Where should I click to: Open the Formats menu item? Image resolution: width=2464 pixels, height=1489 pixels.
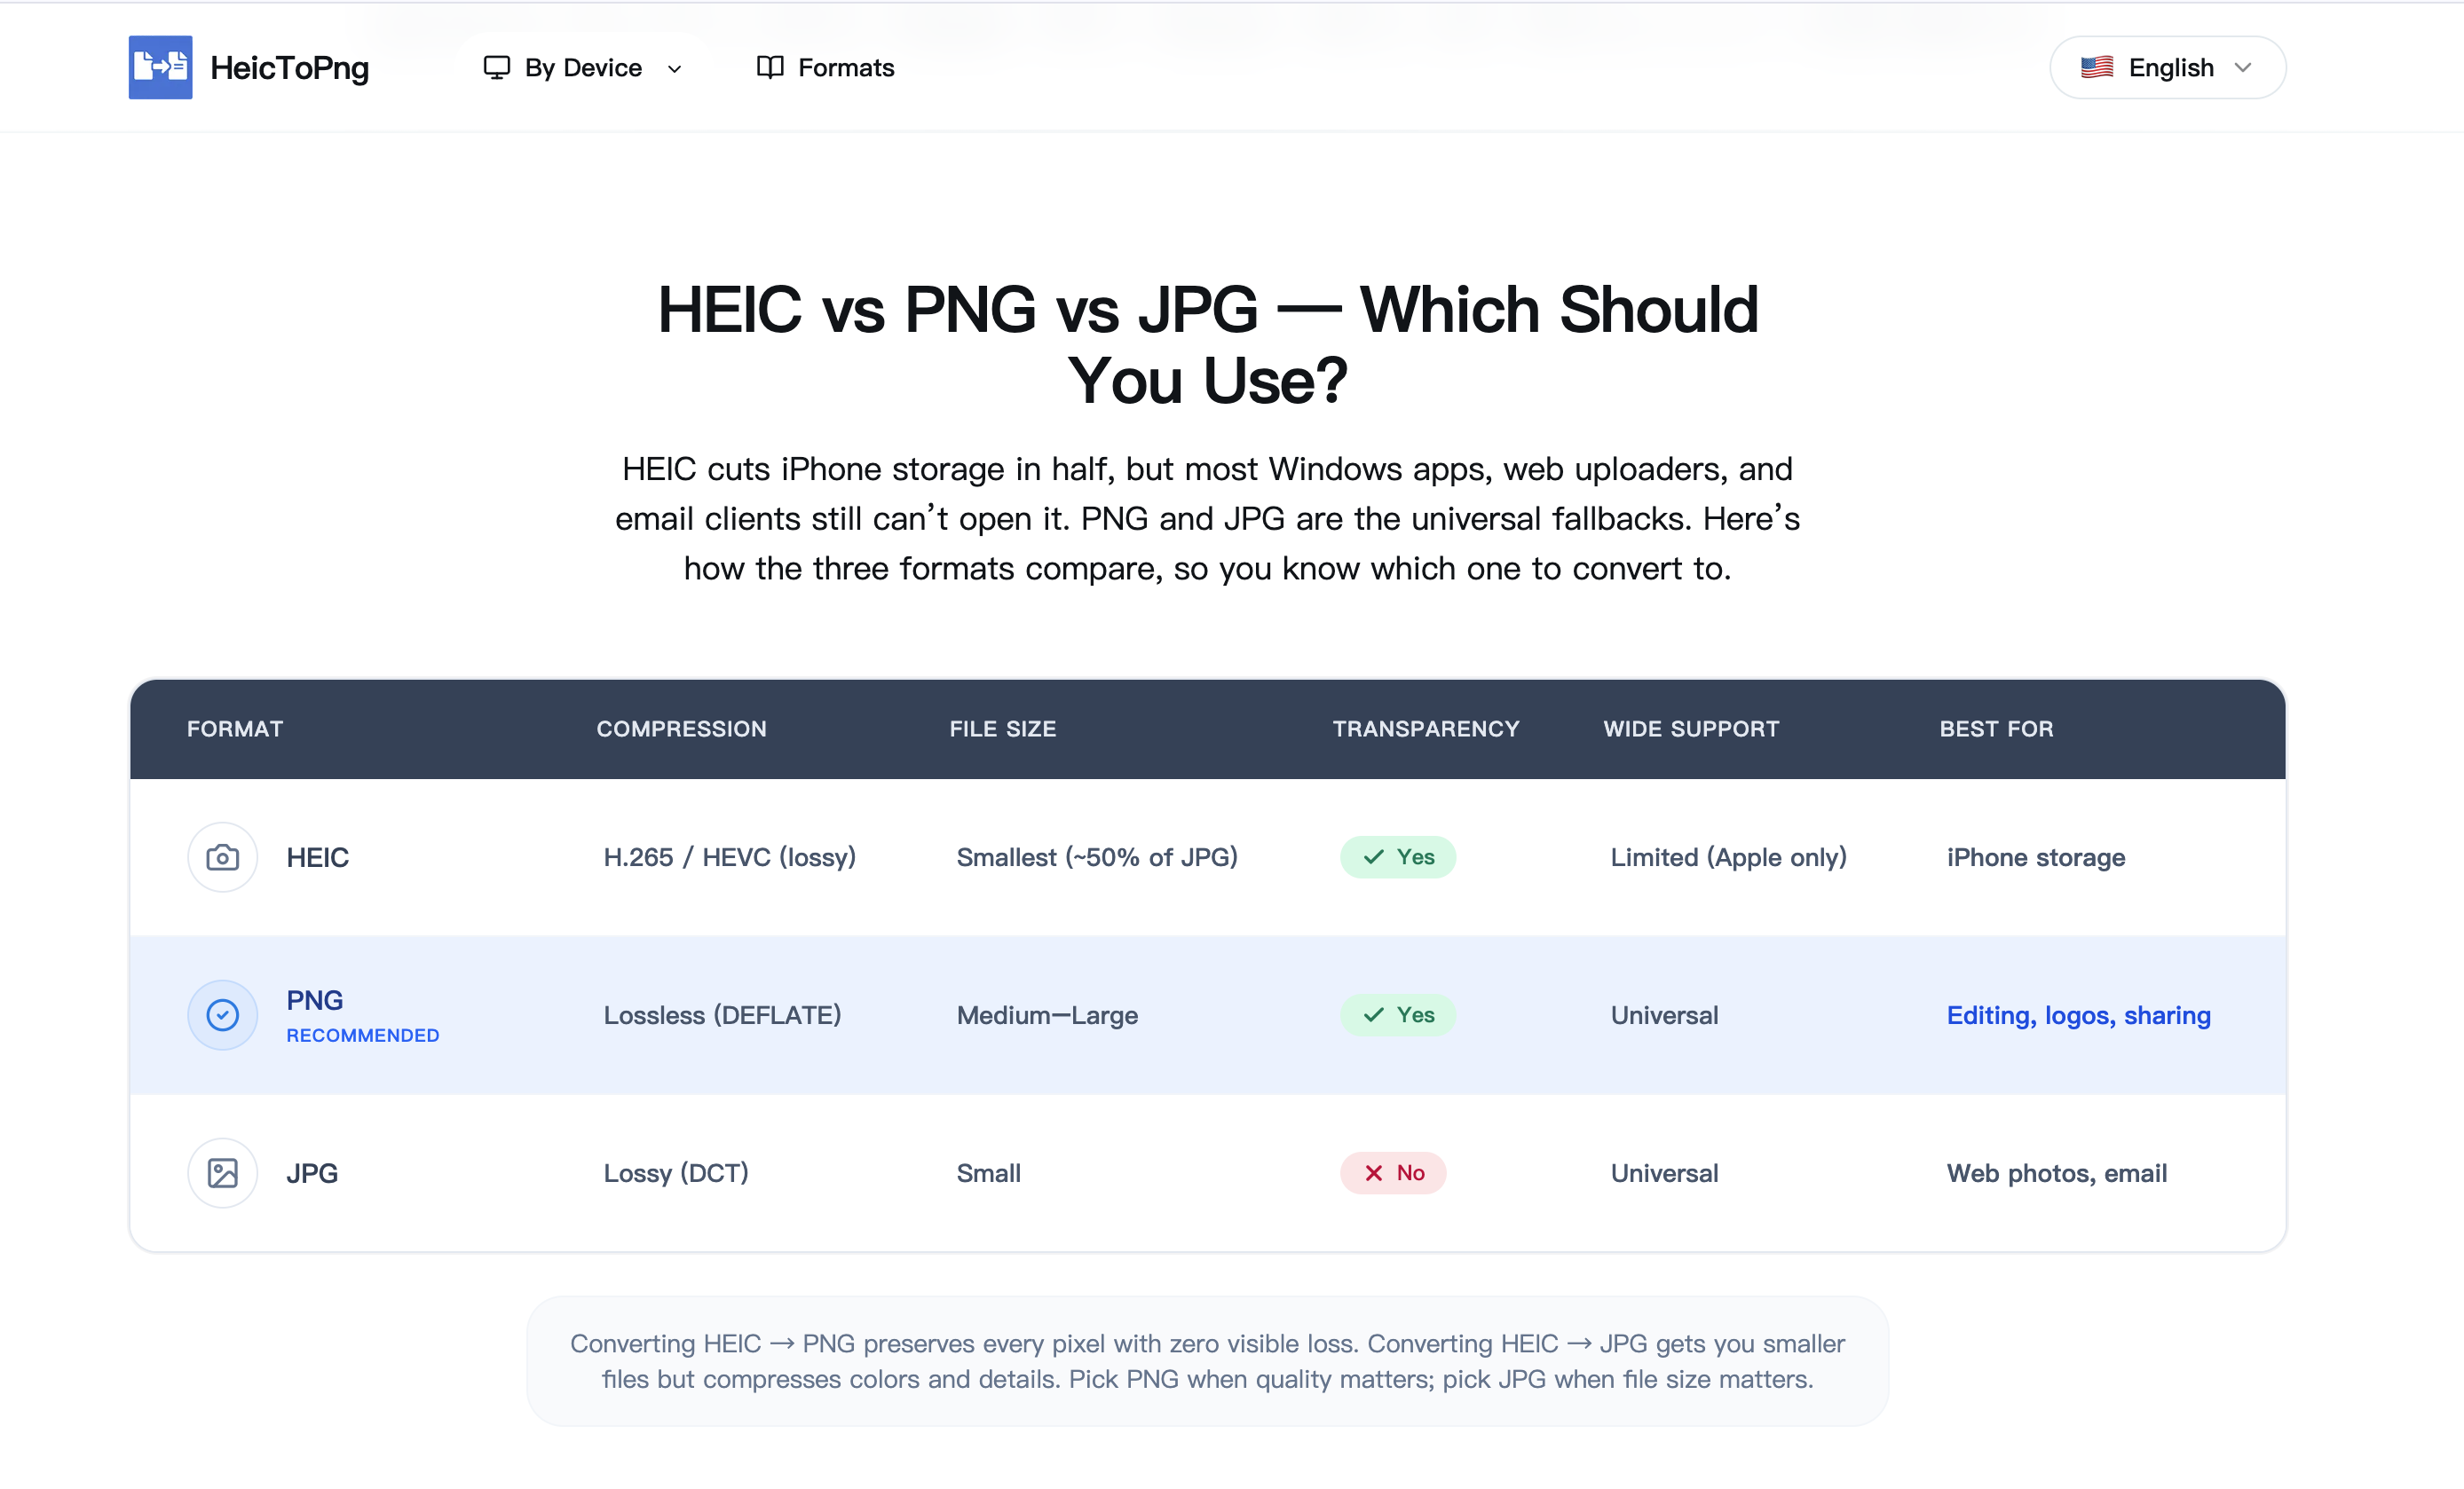(x=845, y=67)
